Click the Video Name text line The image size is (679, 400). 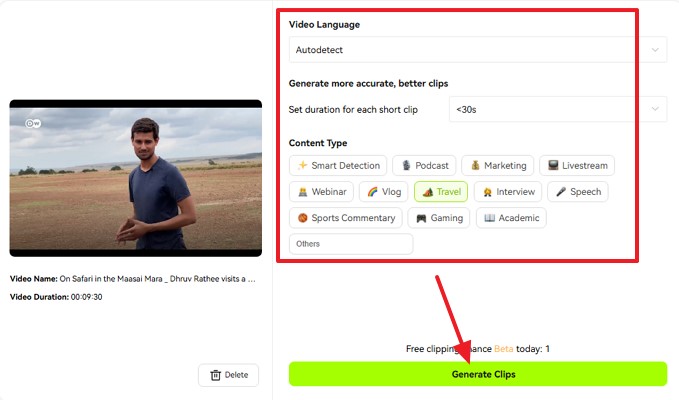point(133,279)
